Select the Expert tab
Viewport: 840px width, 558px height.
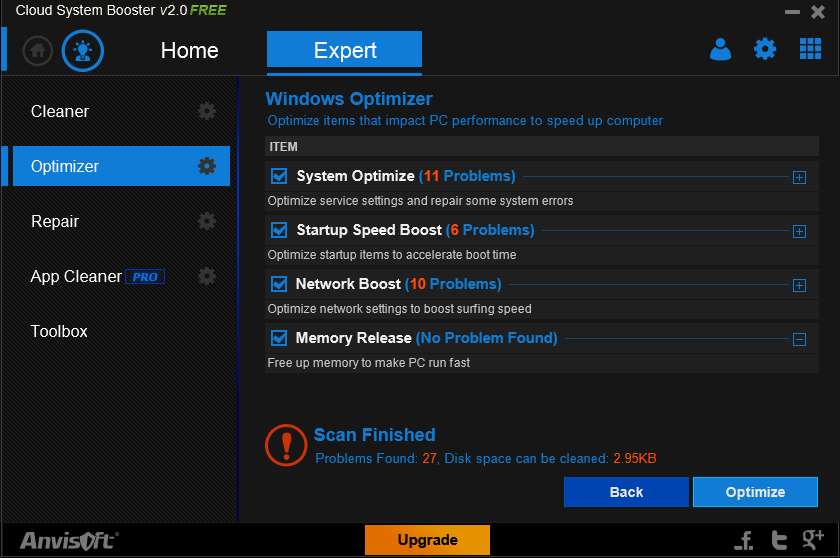point(344,50)
